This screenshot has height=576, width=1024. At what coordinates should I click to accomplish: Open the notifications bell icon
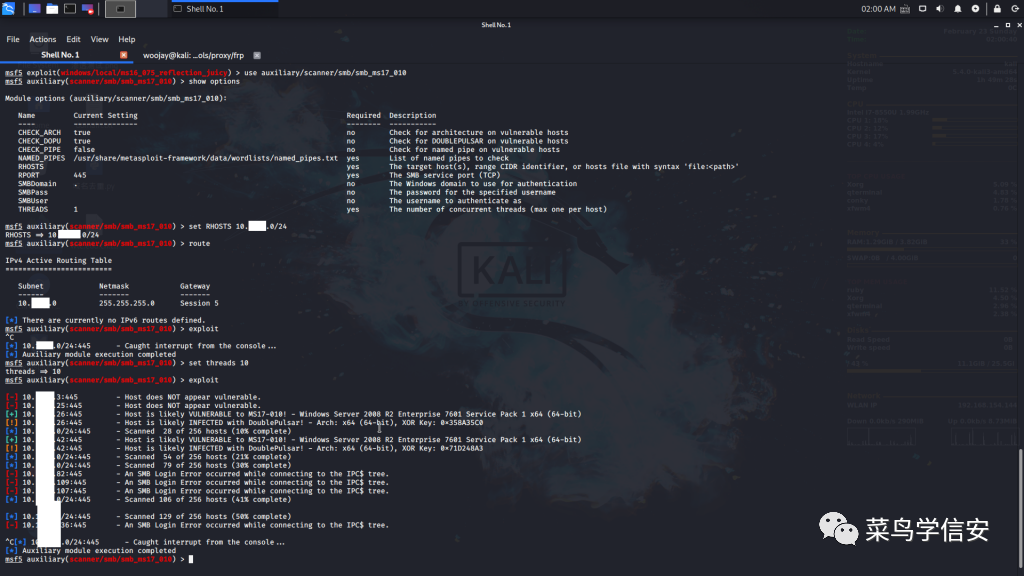(957, 8)
